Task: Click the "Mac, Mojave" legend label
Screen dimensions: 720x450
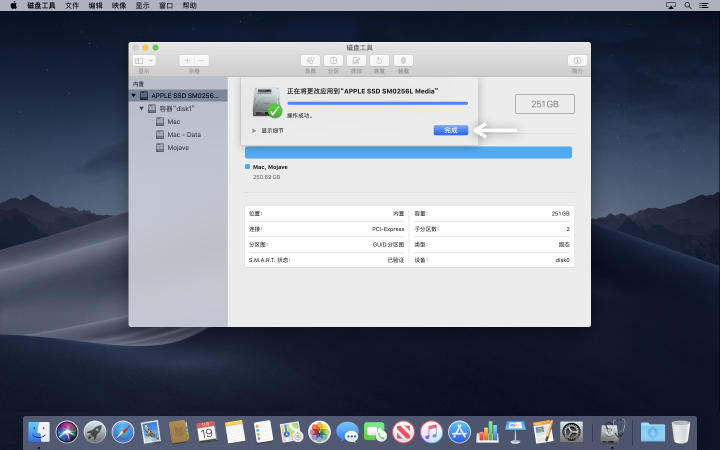Action: point(270,167)
